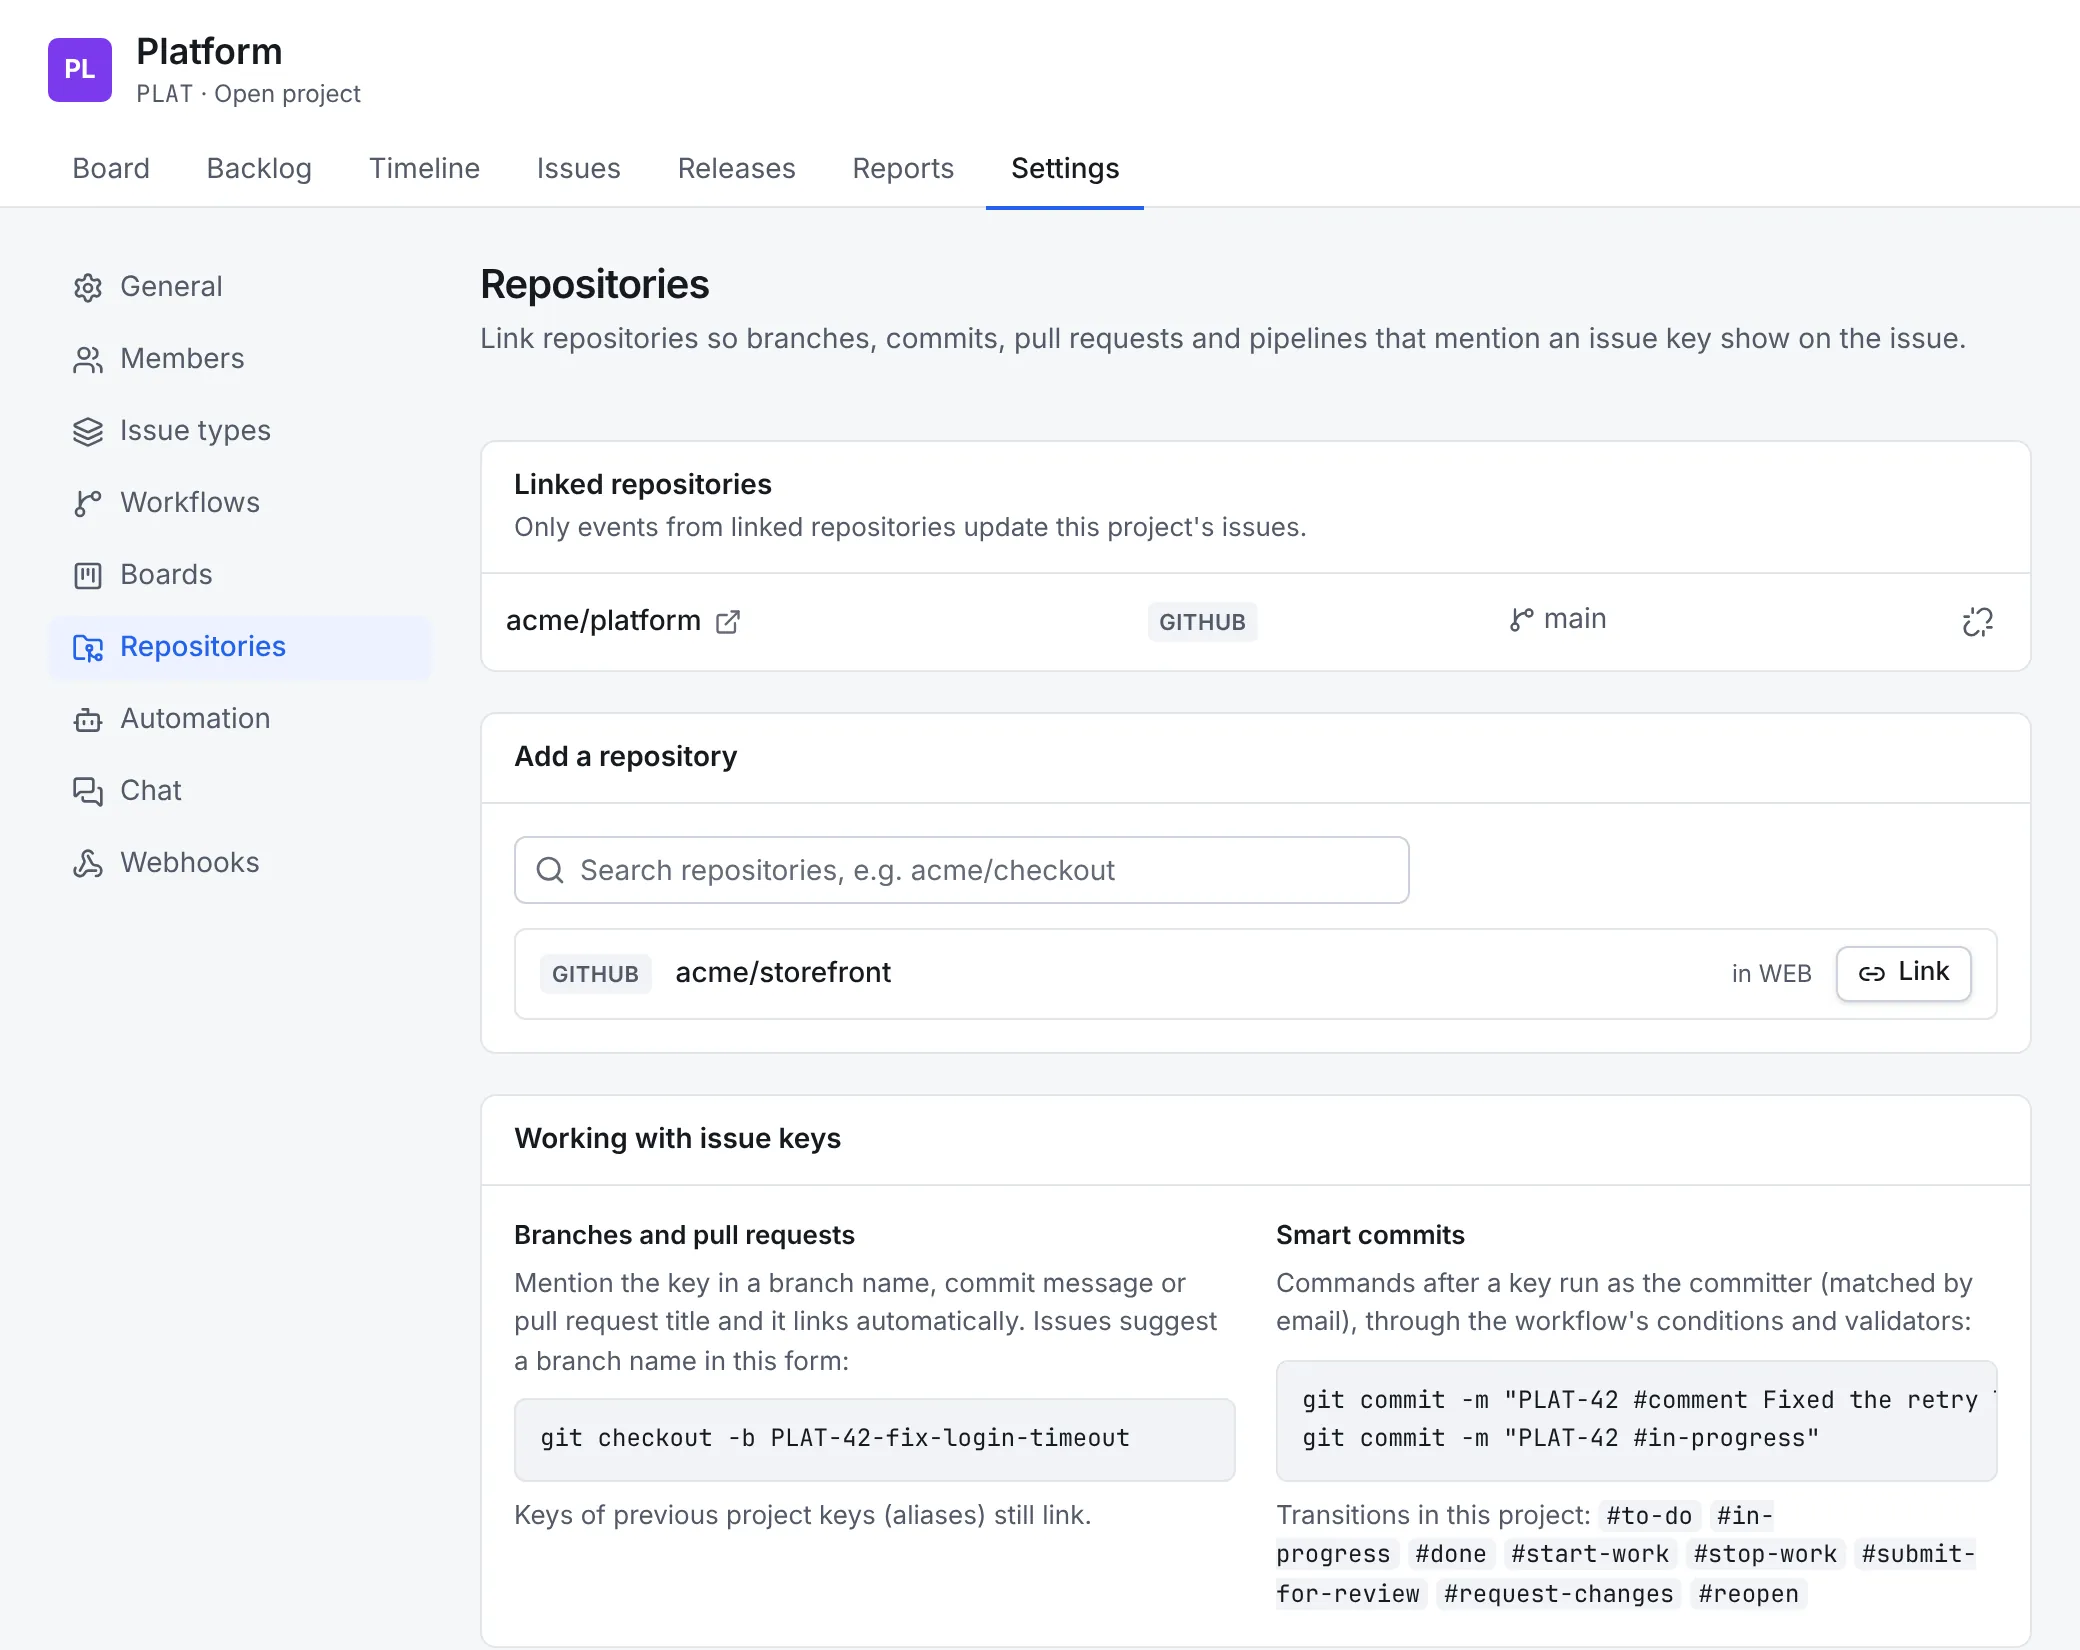Open Members settings section

point(240,359)
